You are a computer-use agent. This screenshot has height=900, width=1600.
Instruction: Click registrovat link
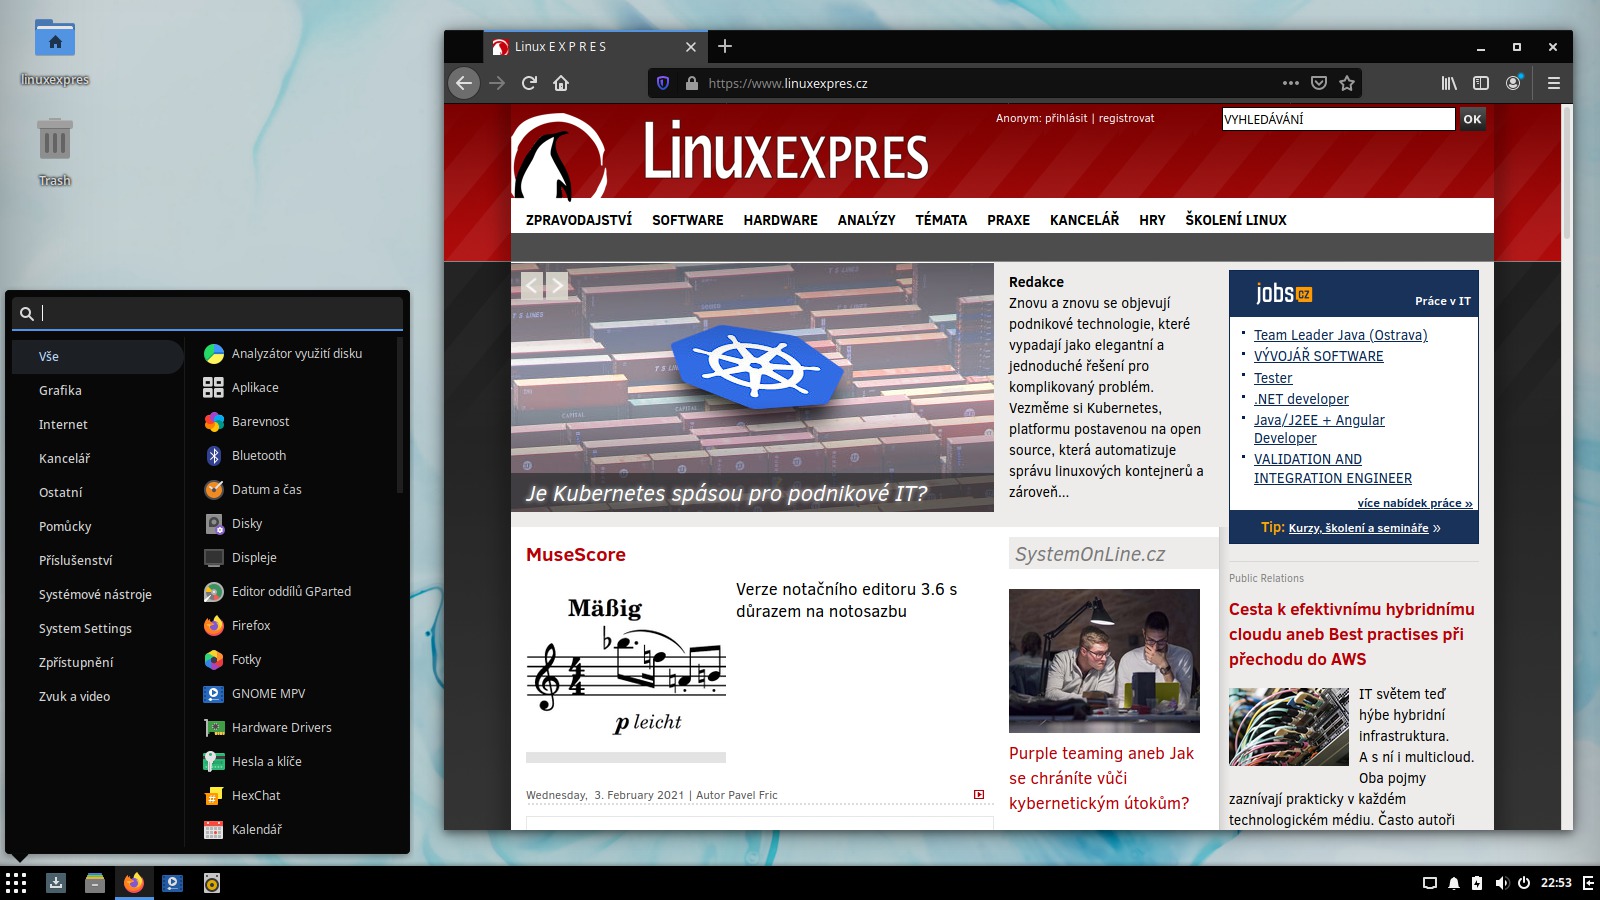pyautogui.click(x=1126, y=118)
